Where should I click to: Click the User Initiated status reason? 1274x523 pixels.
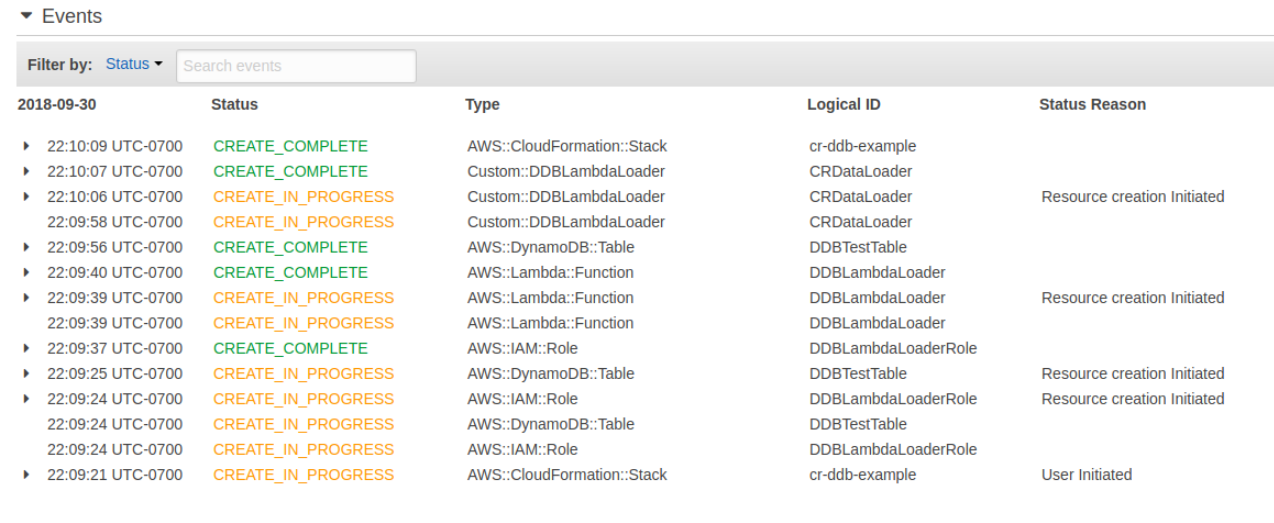tap(1086, 474)
